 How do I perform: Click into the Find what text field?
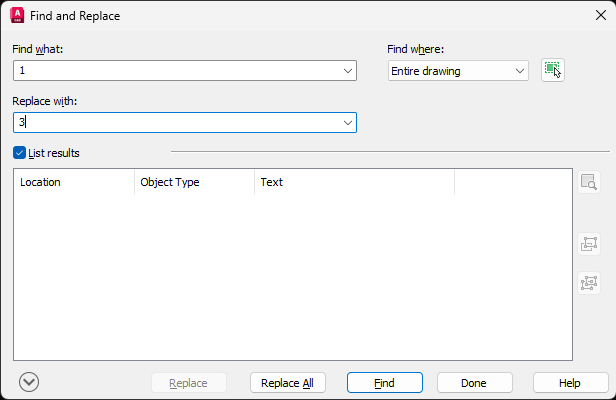(177, 71)
